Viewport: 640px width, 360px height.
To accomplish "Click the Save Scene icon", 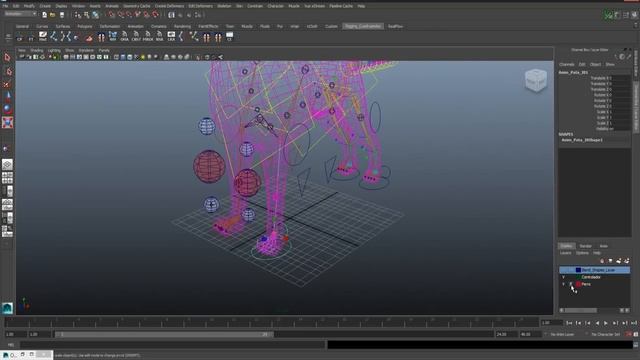I will (62, 15).
